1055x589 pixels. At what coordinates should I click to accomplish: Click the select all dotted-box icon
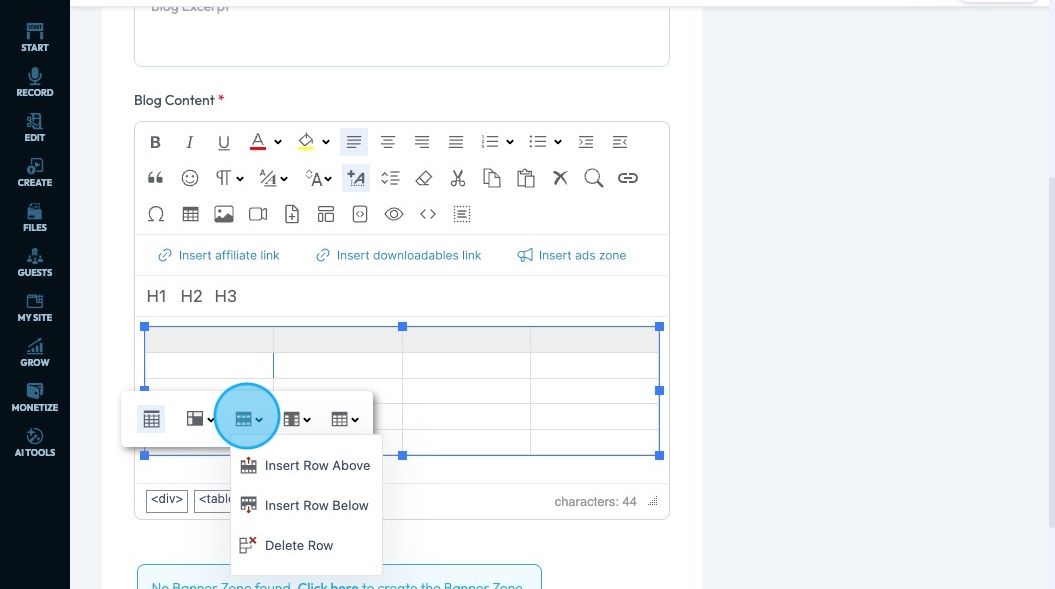pos(462,214)
